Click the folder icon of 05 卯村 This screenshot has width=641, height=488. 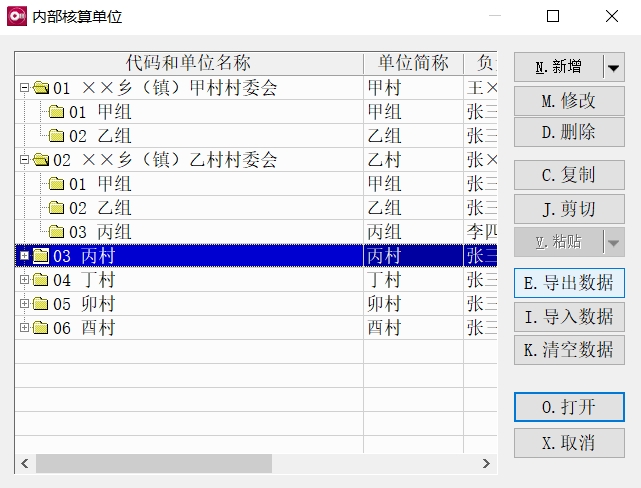click(x=41, y=304)
